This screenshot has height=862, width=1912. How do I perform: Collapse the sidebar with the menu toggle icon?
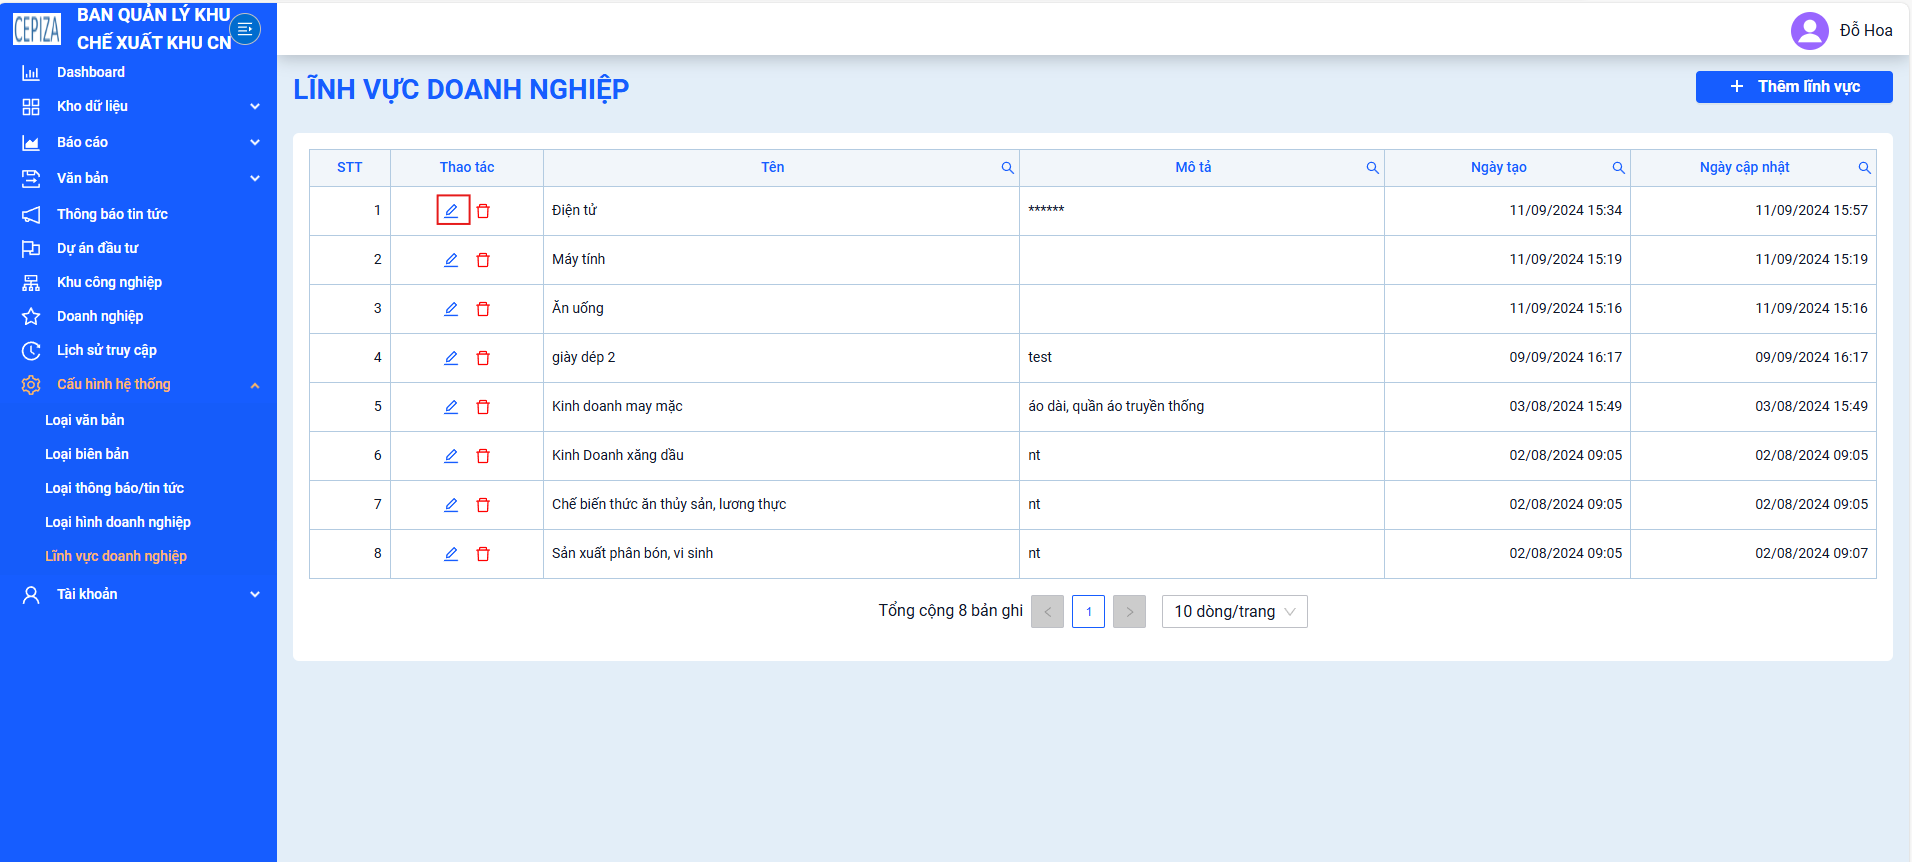coord(245,29)
